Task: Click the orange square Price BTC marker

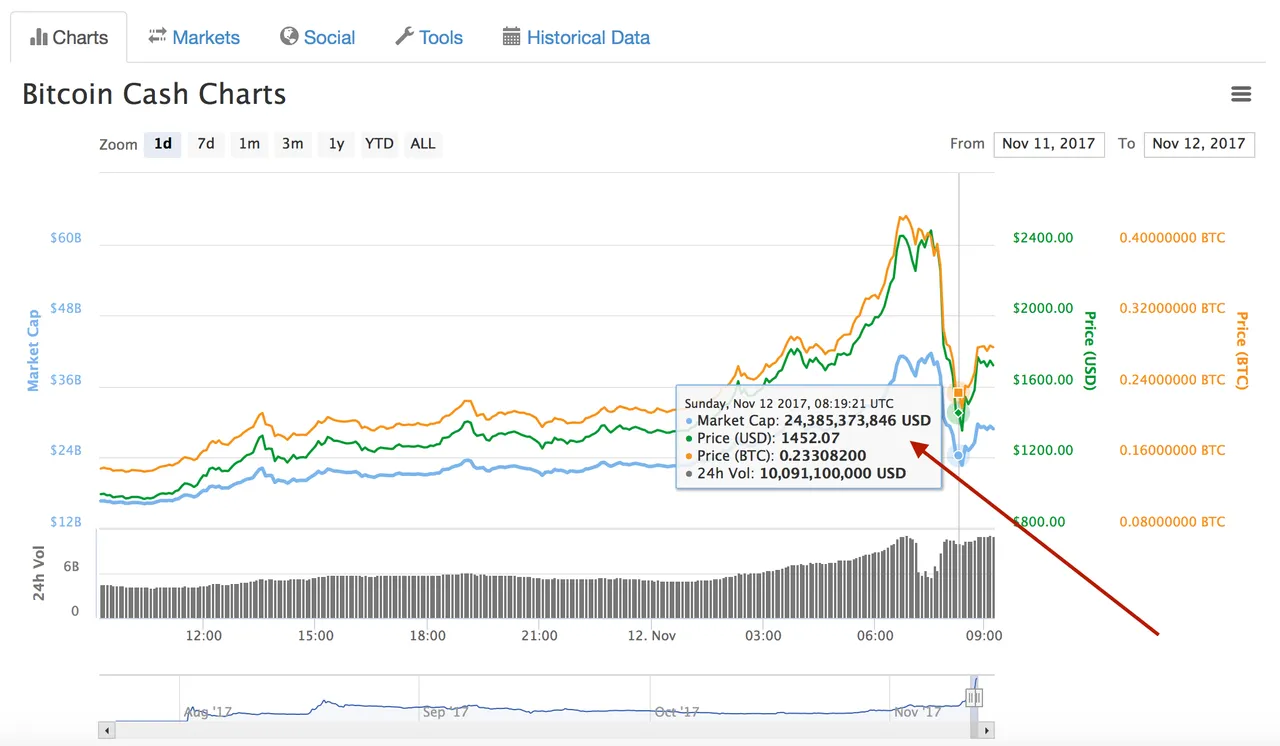Action: [957, 392]
